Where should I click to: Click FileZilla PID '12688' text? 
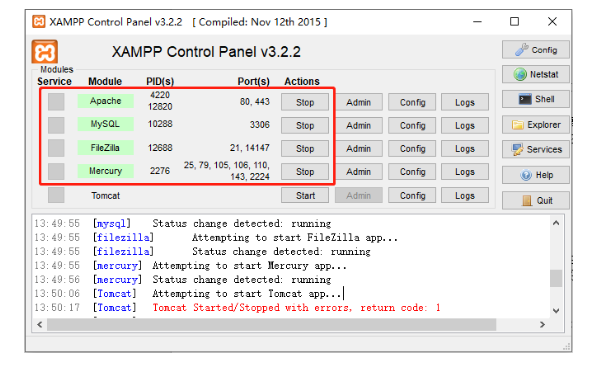pos(160,148)
